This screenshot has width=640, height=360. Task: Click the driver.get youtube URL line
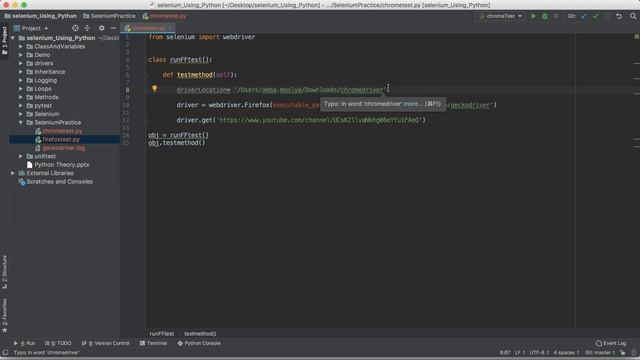(x=301, y=120)
